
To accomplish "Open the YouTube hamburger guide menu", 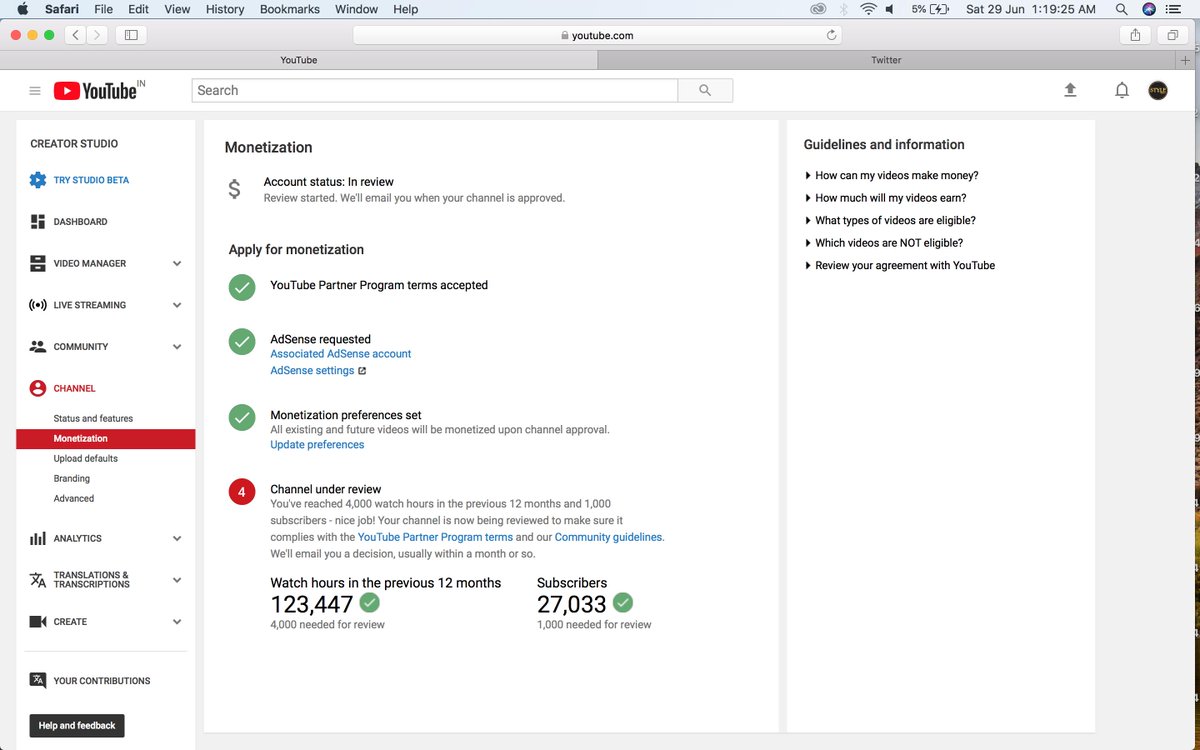I will (x=35, y=91).
